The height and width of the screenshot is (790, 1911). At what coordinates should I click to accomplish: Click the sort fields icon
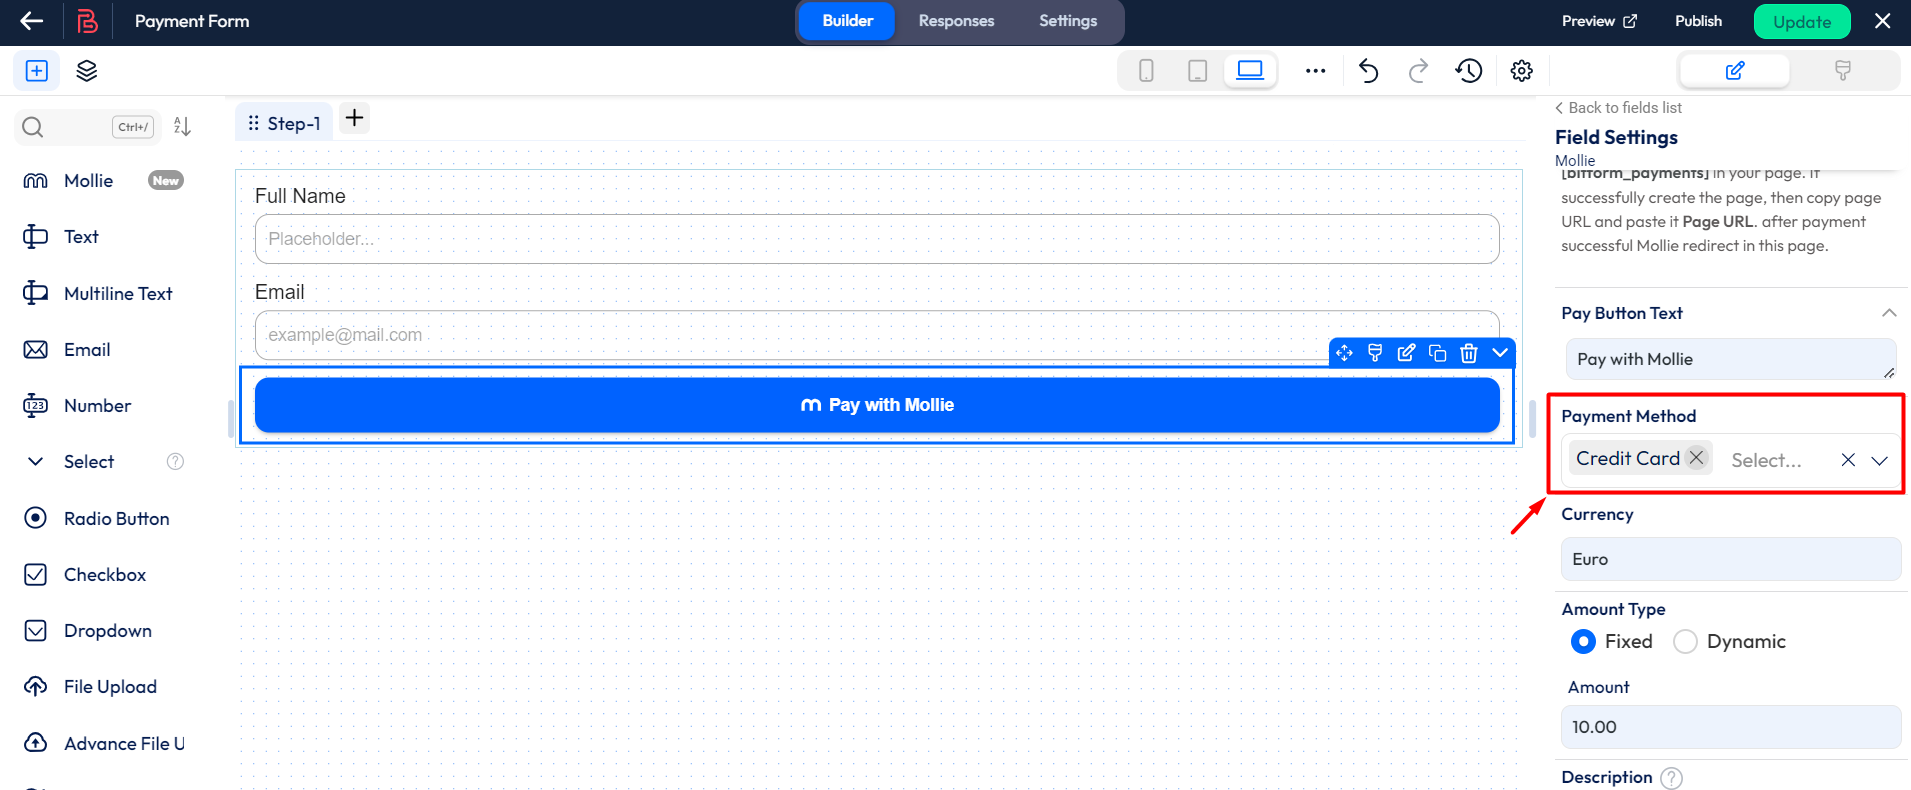[182, 126]
